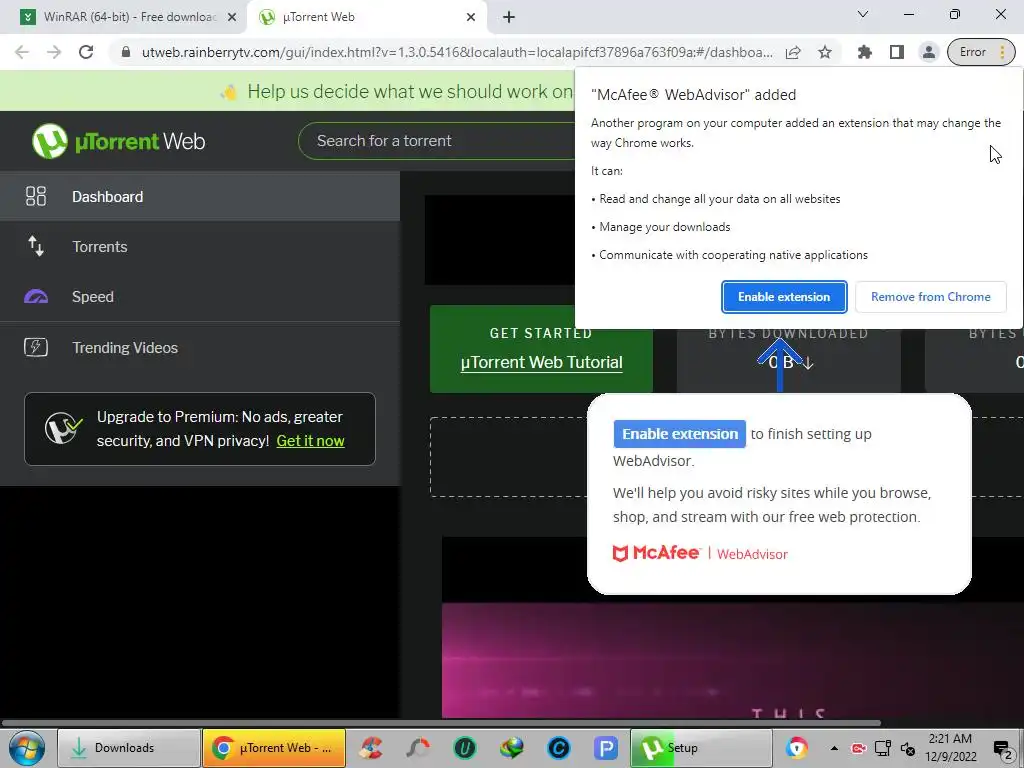Bookmark this page with star icon
Image resolution: width=1024 pixels, height=768 pixels.
pyautogui.click(x=825, y=52)
